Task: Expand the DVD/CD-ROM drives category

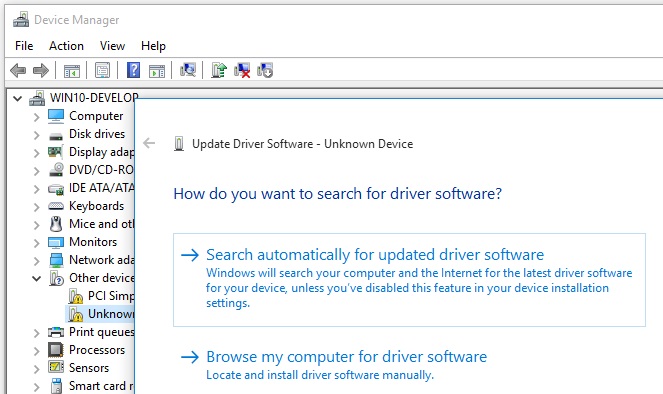Action: click(x=36, y=171)
